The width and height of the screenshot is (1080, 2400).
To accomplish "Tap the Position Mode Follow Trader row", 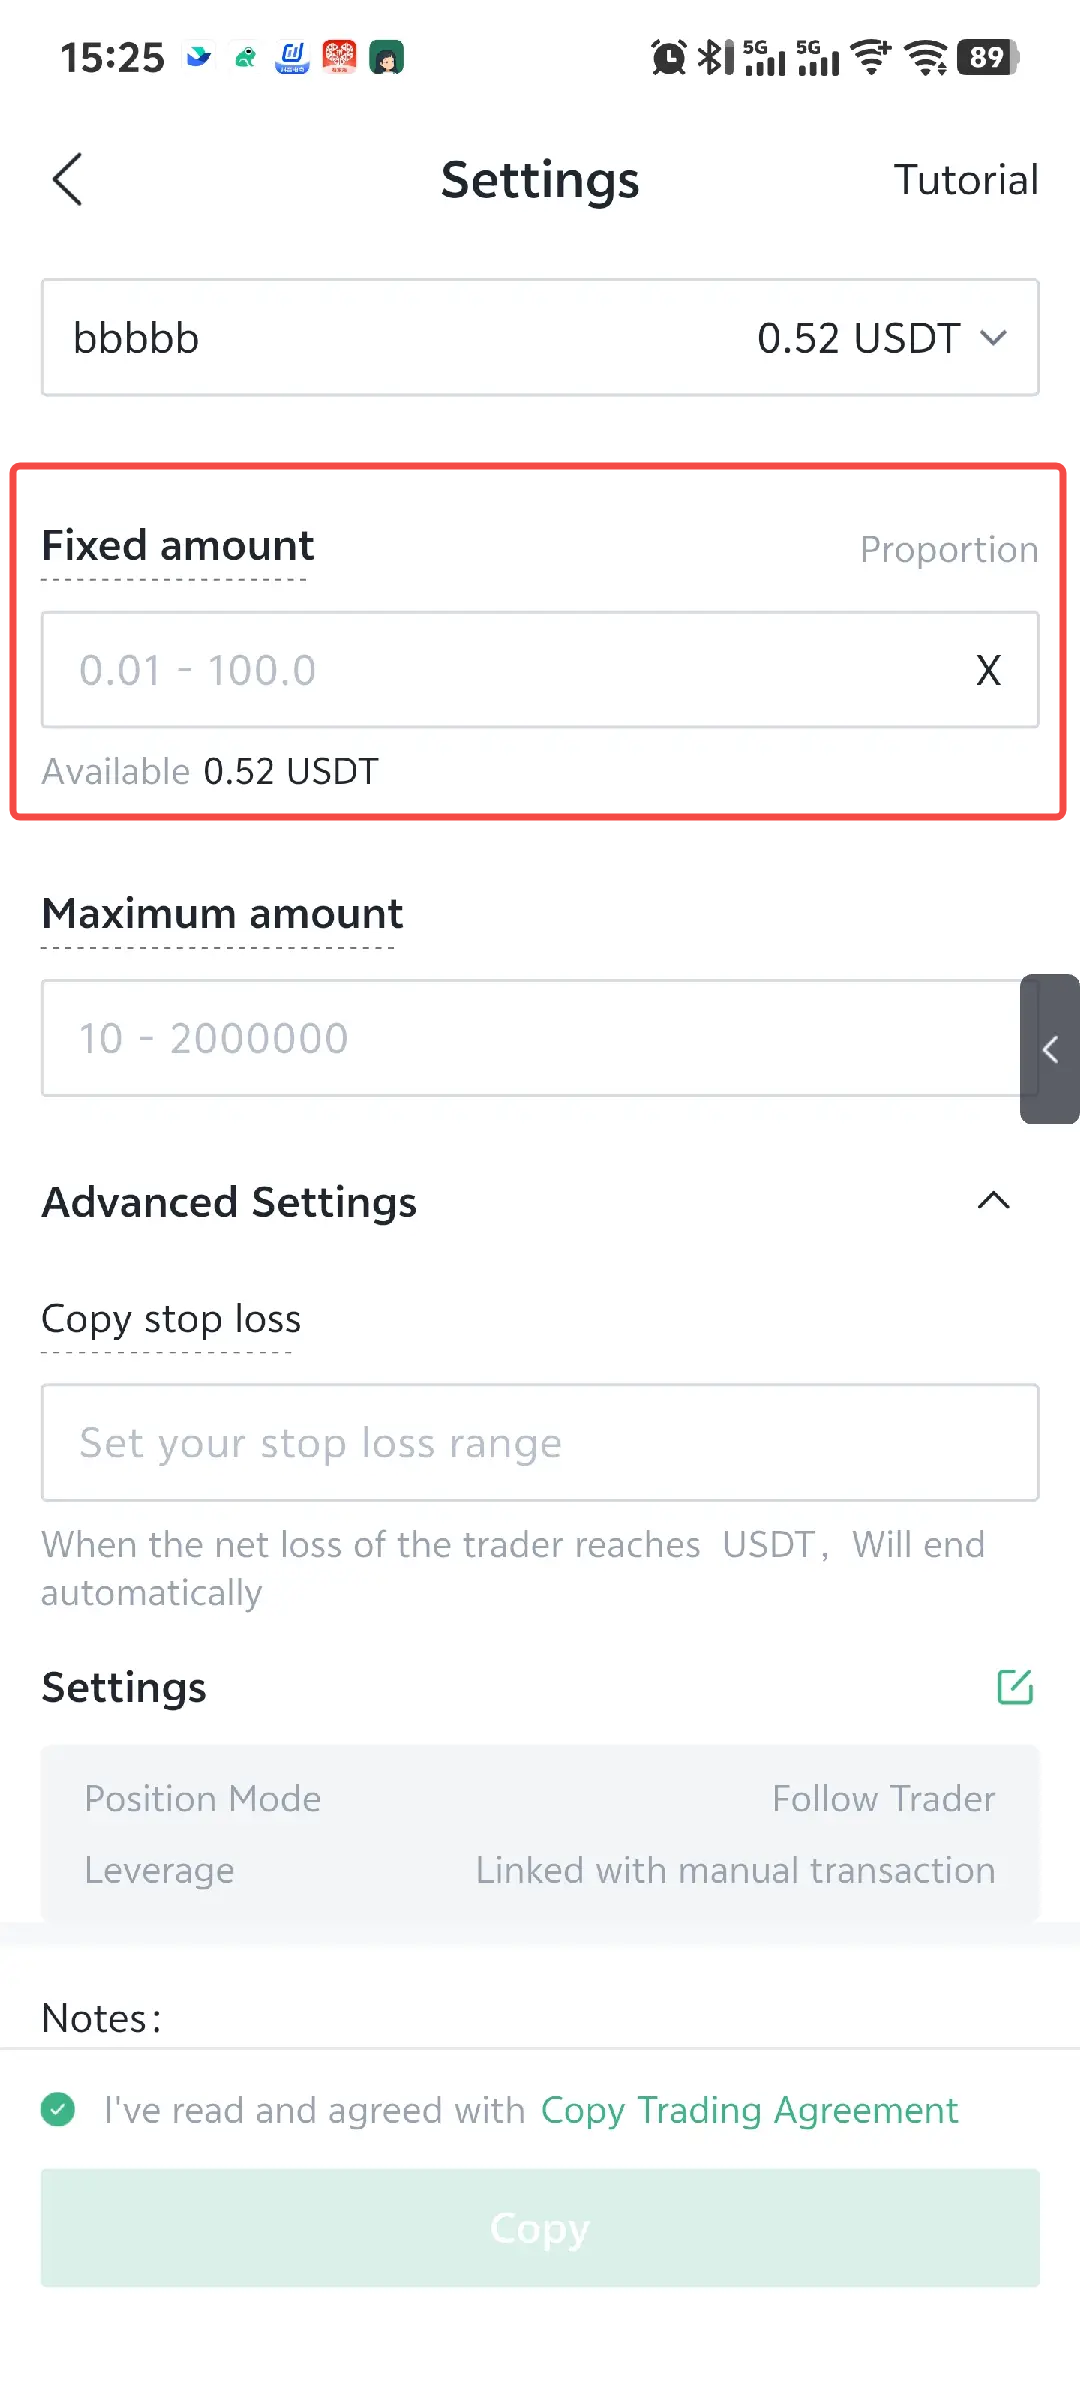I will (x=540, y=1799).
